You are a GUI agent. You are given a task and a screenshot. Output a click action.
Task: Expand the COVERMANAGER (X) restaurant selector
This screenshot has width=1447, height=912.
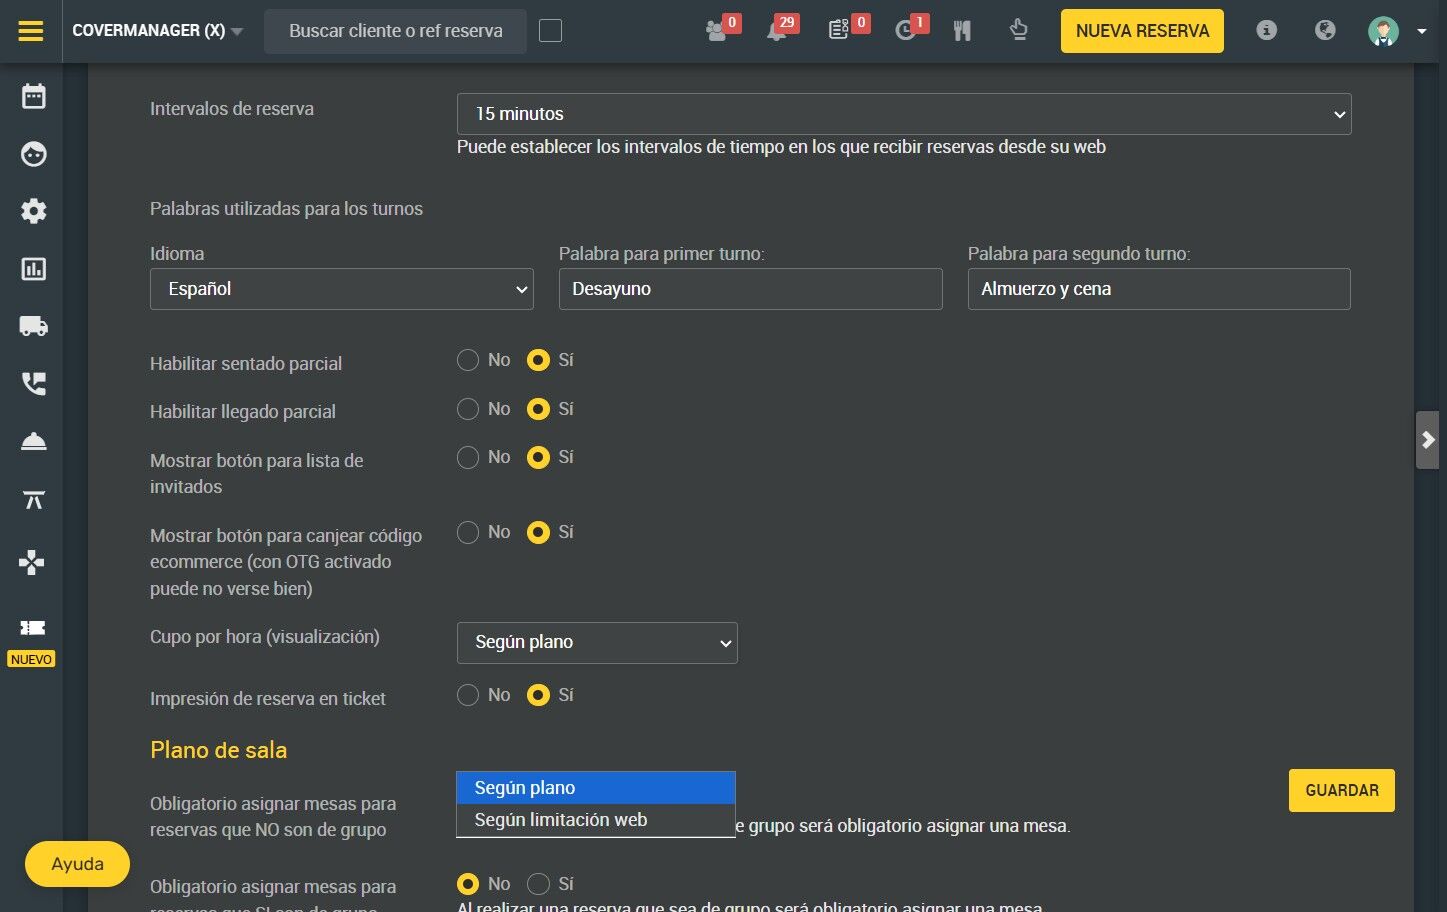pyautogui.click(x=158, y=31)
